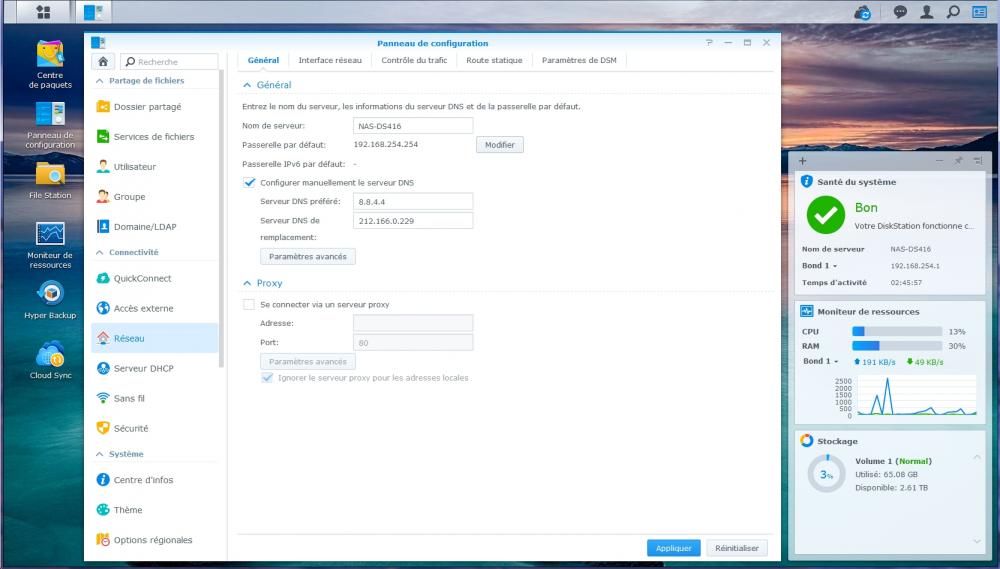Toggle Ignorer le serveur proxy checkbox

pyautogui.click(x=267, y=378)
